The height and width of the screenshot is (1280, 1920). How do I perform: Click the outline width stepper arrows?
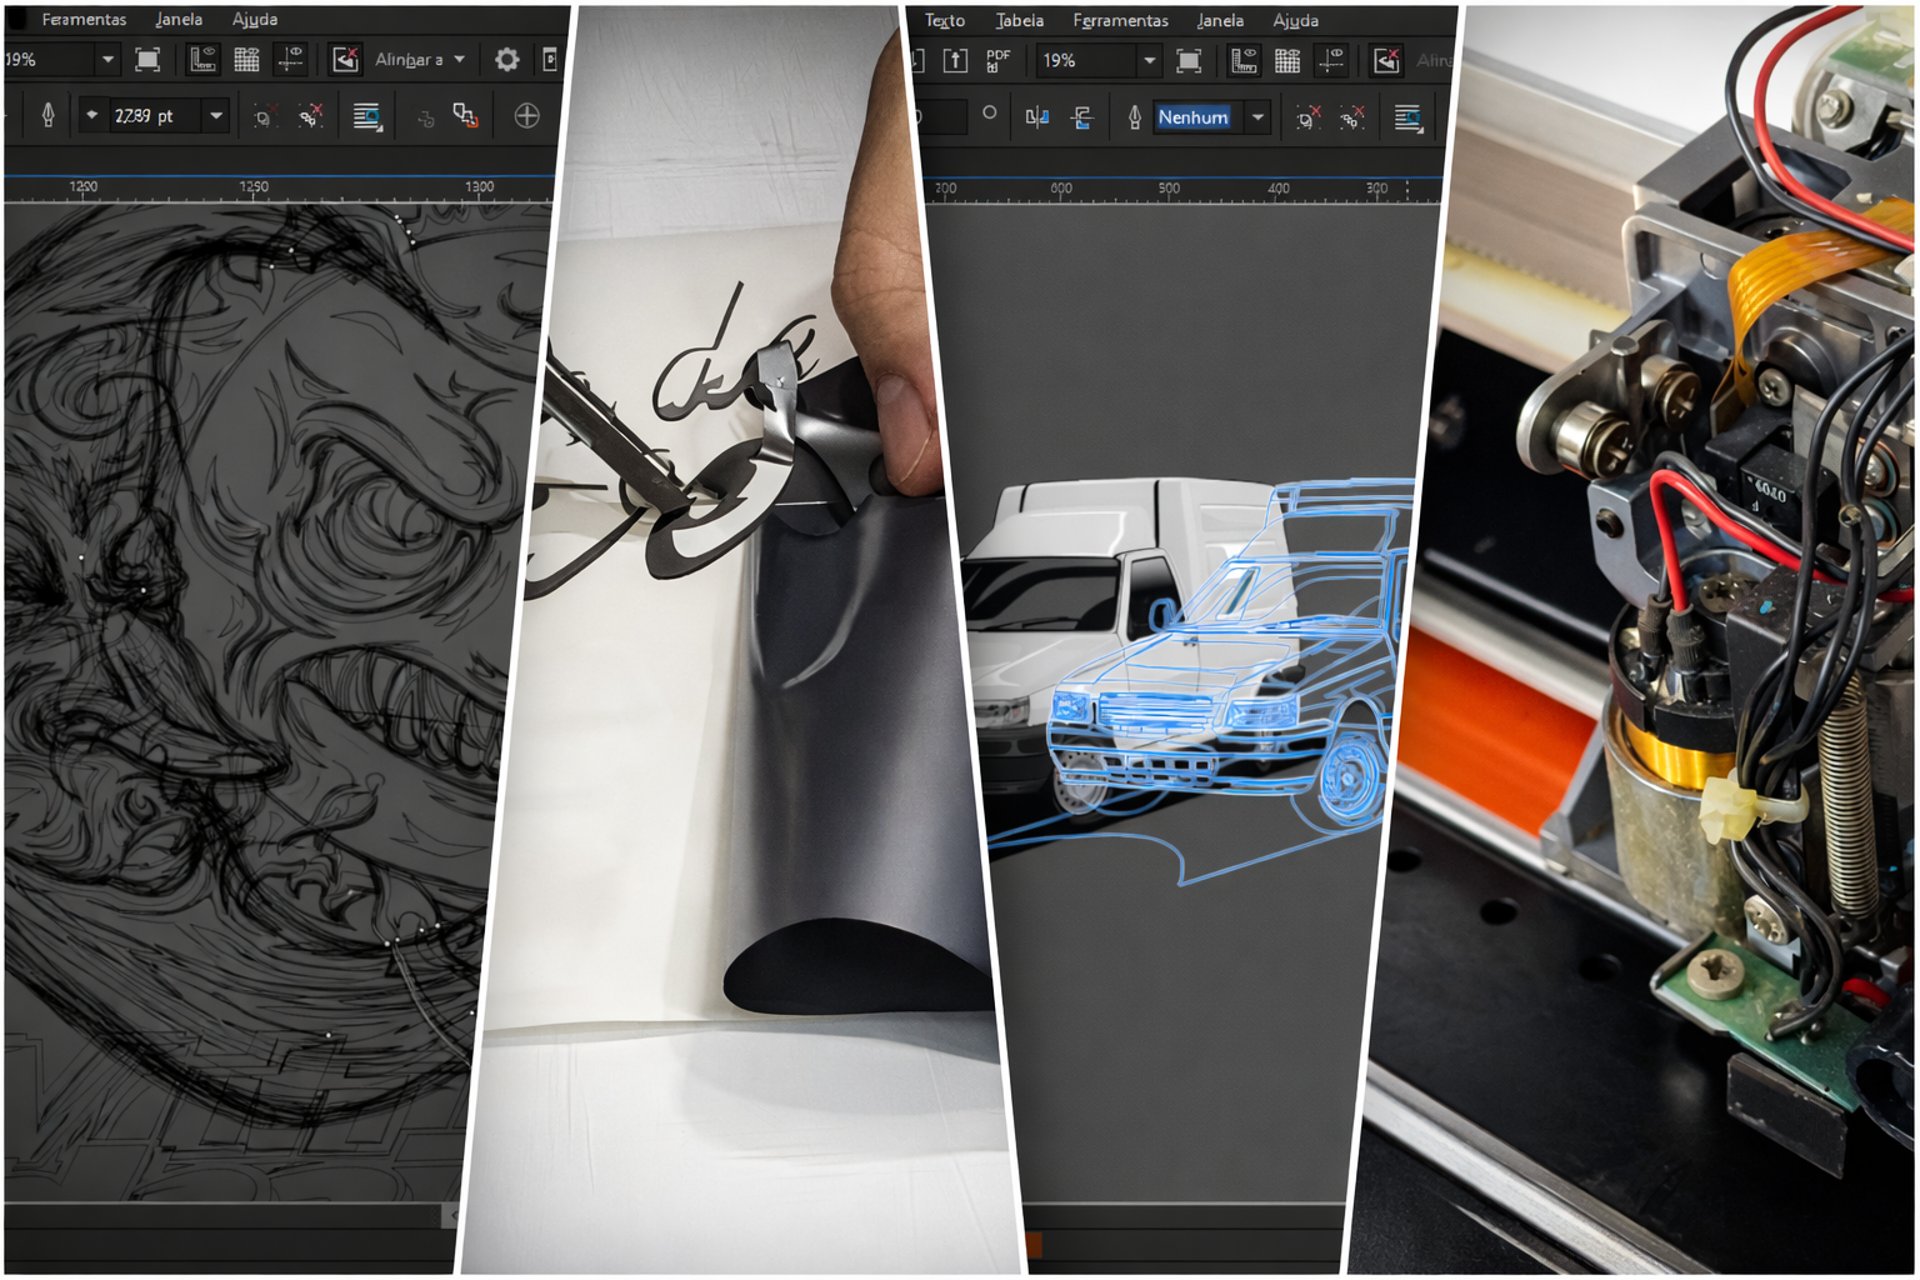point(92,116)
